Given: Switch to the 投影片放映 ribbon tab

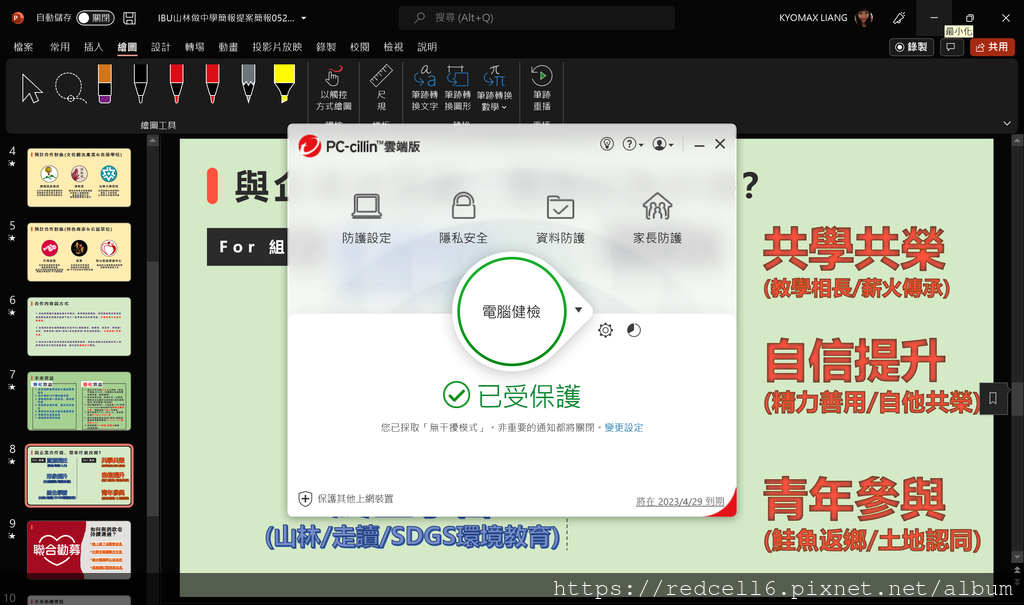Looking at the screenshot, I should tap(277, 47).
